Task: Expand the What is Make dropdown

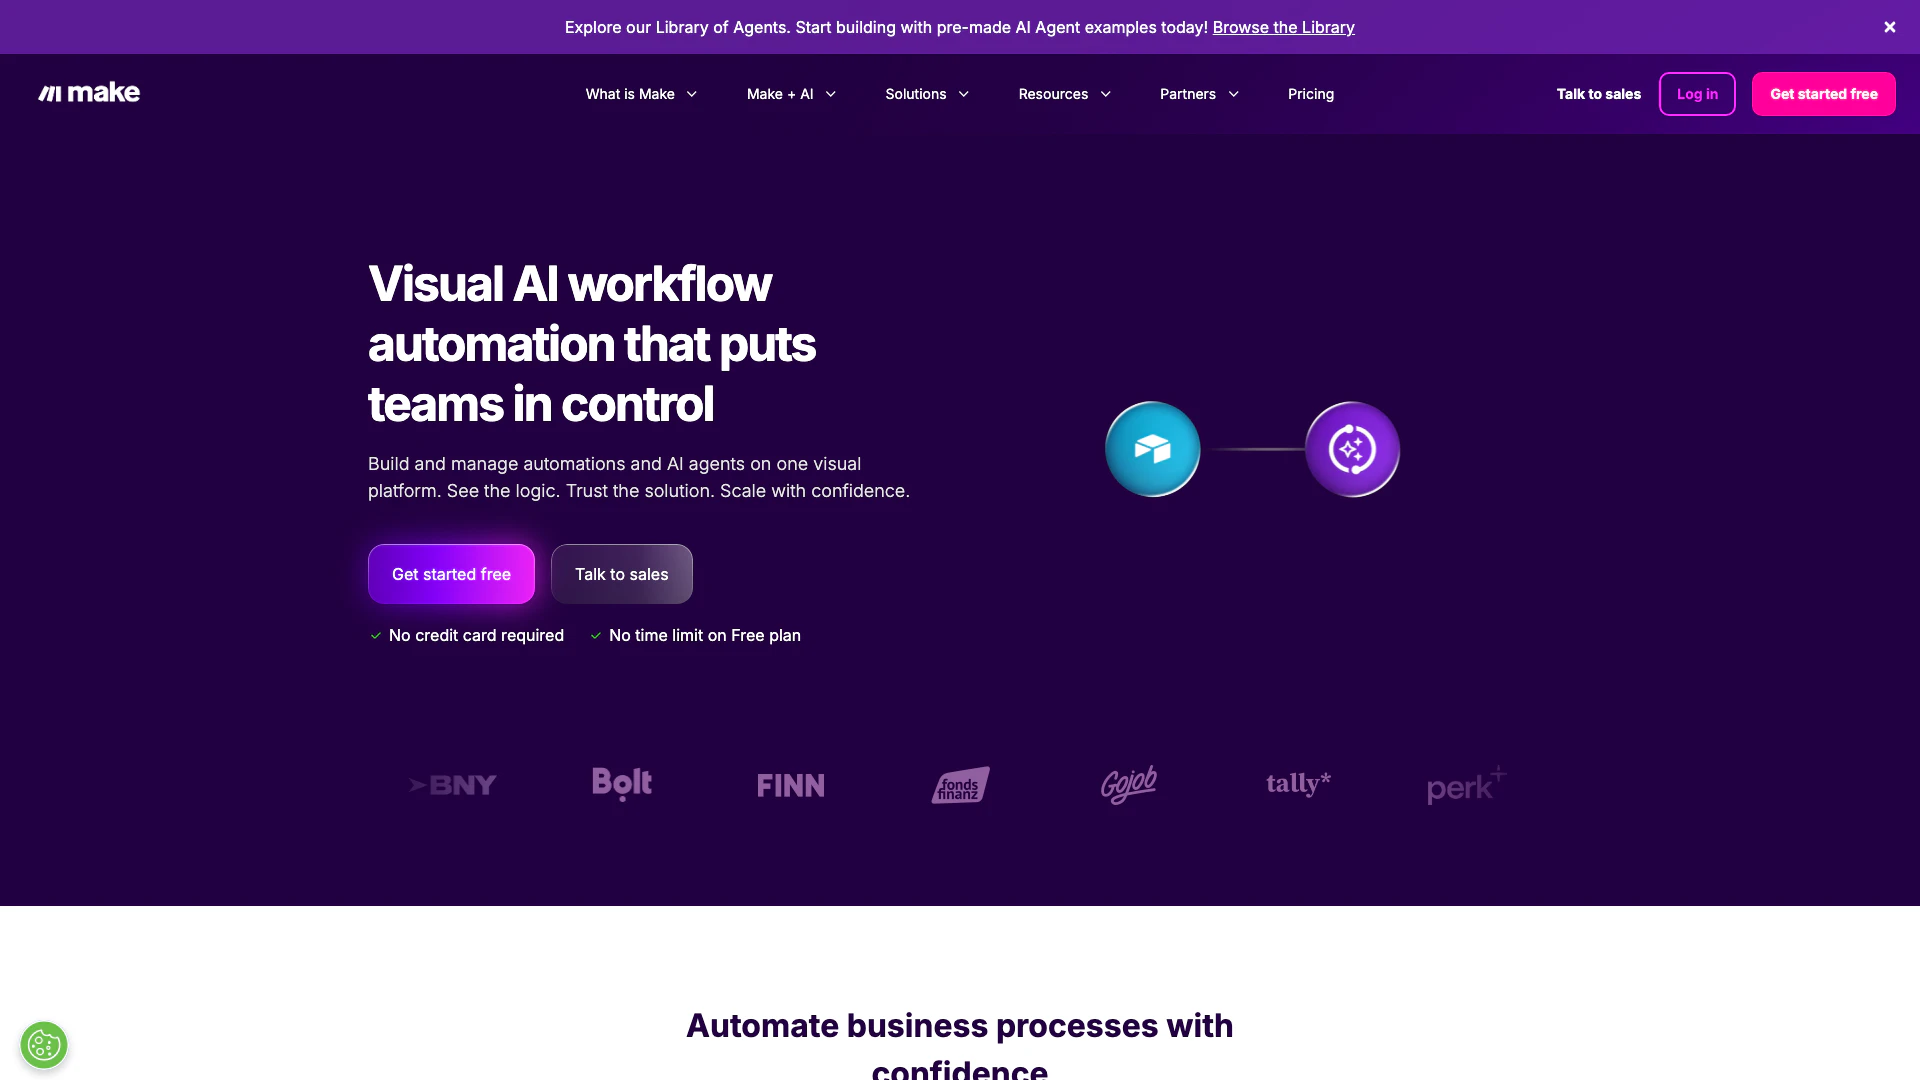Action: tap(641, 94)
